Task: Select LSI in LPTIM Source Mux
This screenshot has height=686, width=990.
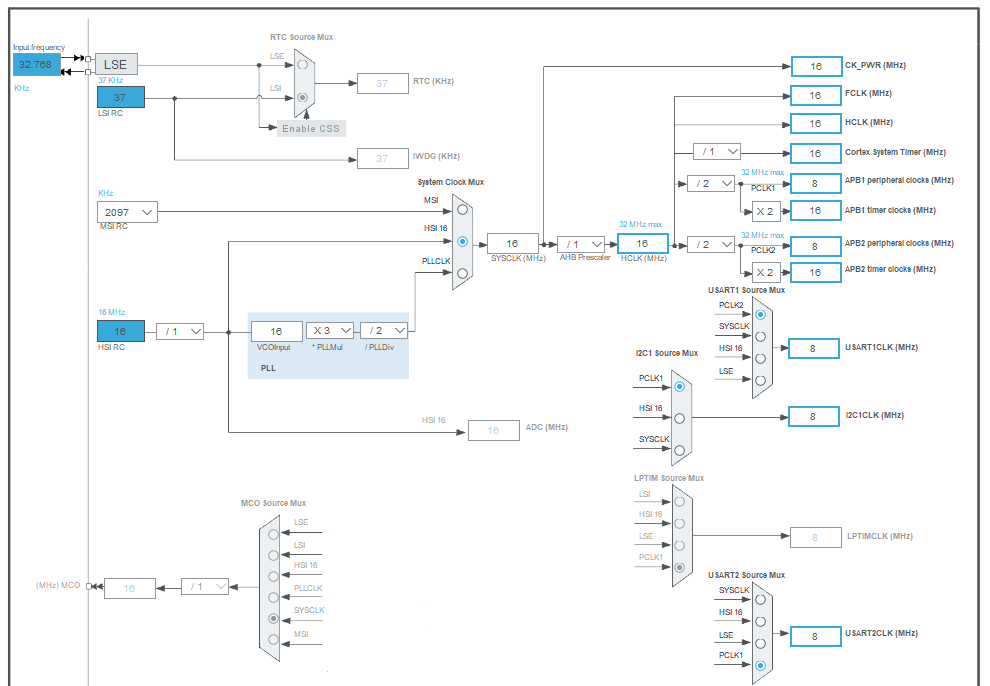Action: pos(679,502)
